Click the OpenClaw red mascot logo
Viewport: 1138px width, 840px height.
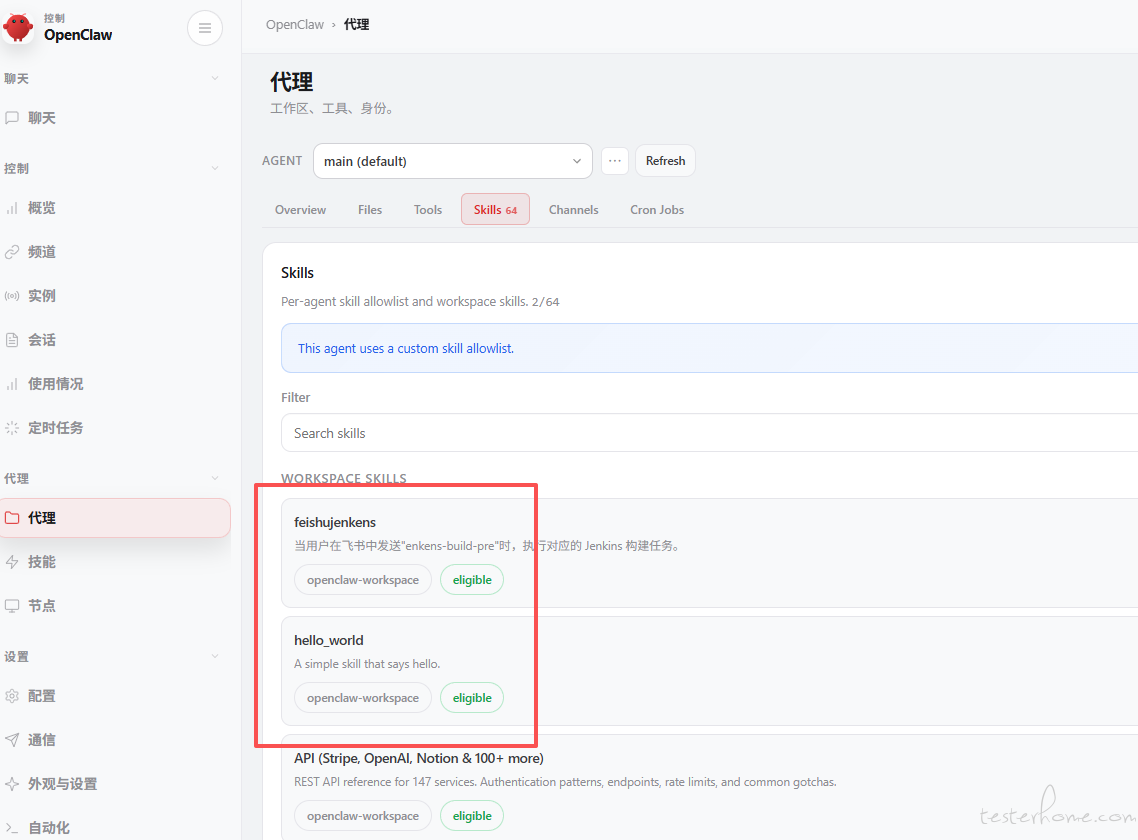(19, 27)
